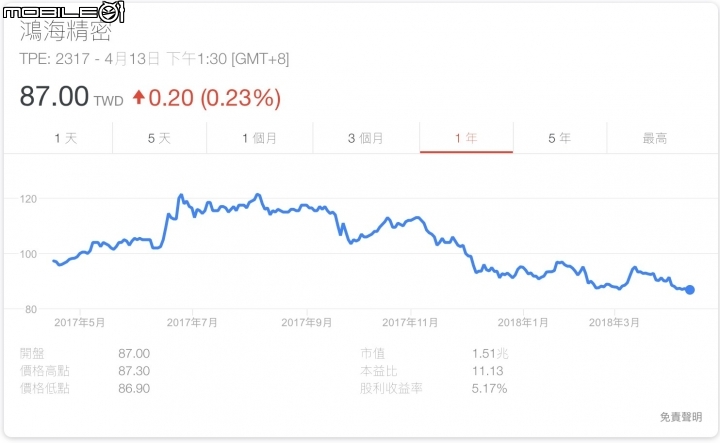The image size is (720, 443).
Task: Switch to the 3 個月 tab
Action: pos(366,138)
